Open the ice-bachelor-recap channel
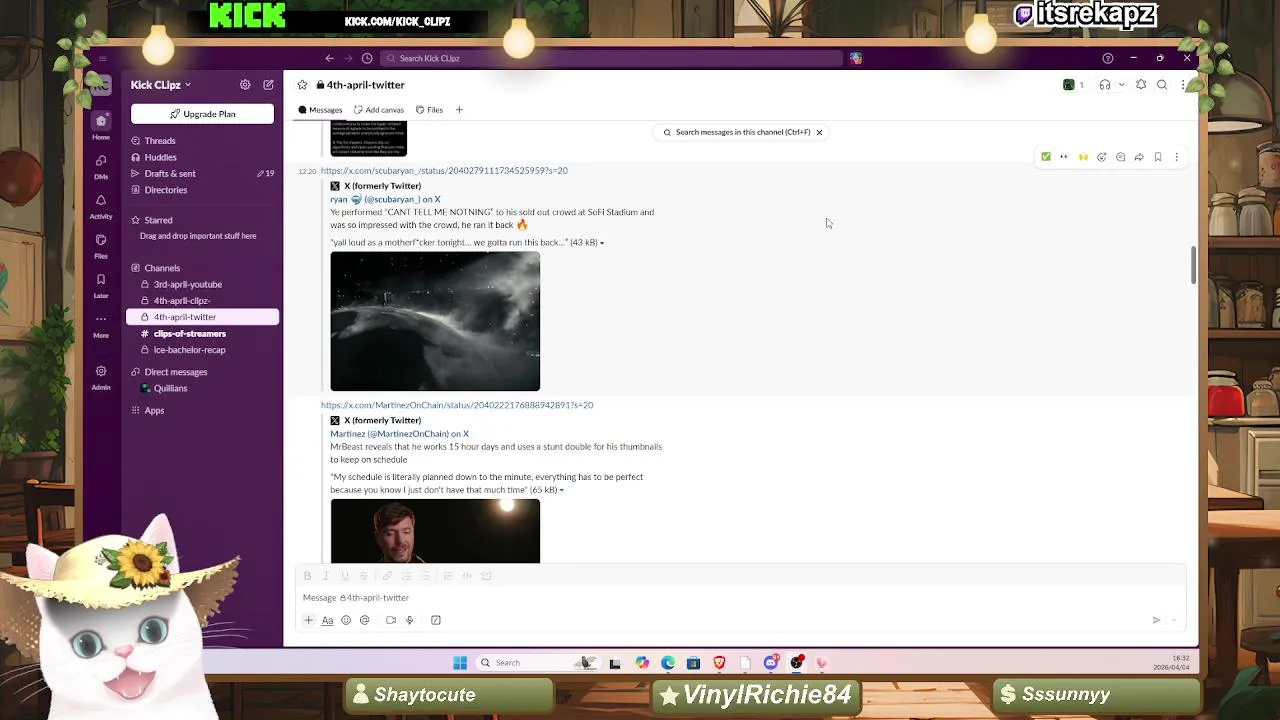The height and width of the screenshot is (720, 1280). coord(189,350)
